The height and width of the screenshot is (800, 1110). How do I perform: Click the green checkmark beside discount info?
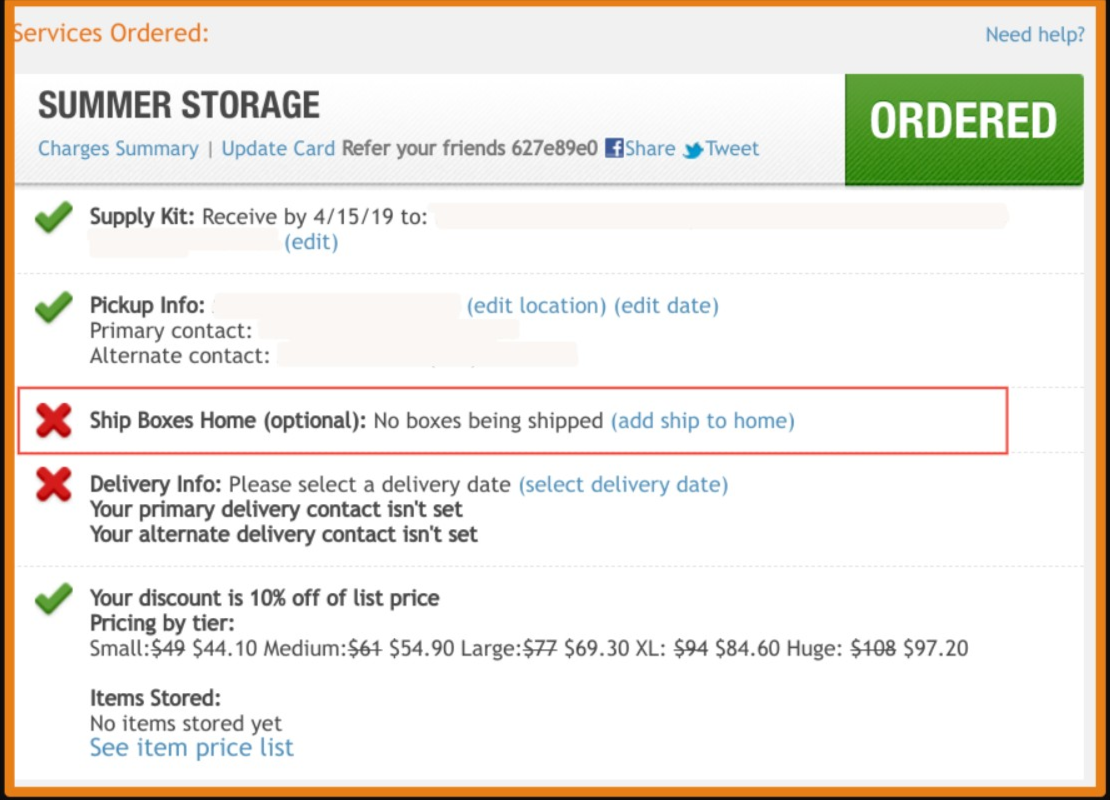54,599
